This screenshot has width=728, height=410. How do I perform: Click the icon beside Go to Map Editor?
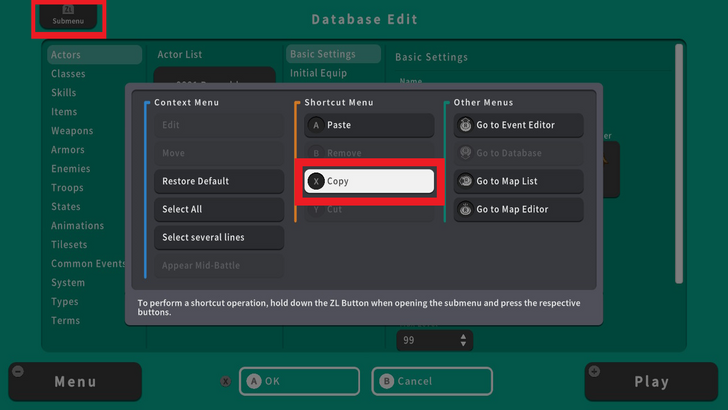coord(465,209)
